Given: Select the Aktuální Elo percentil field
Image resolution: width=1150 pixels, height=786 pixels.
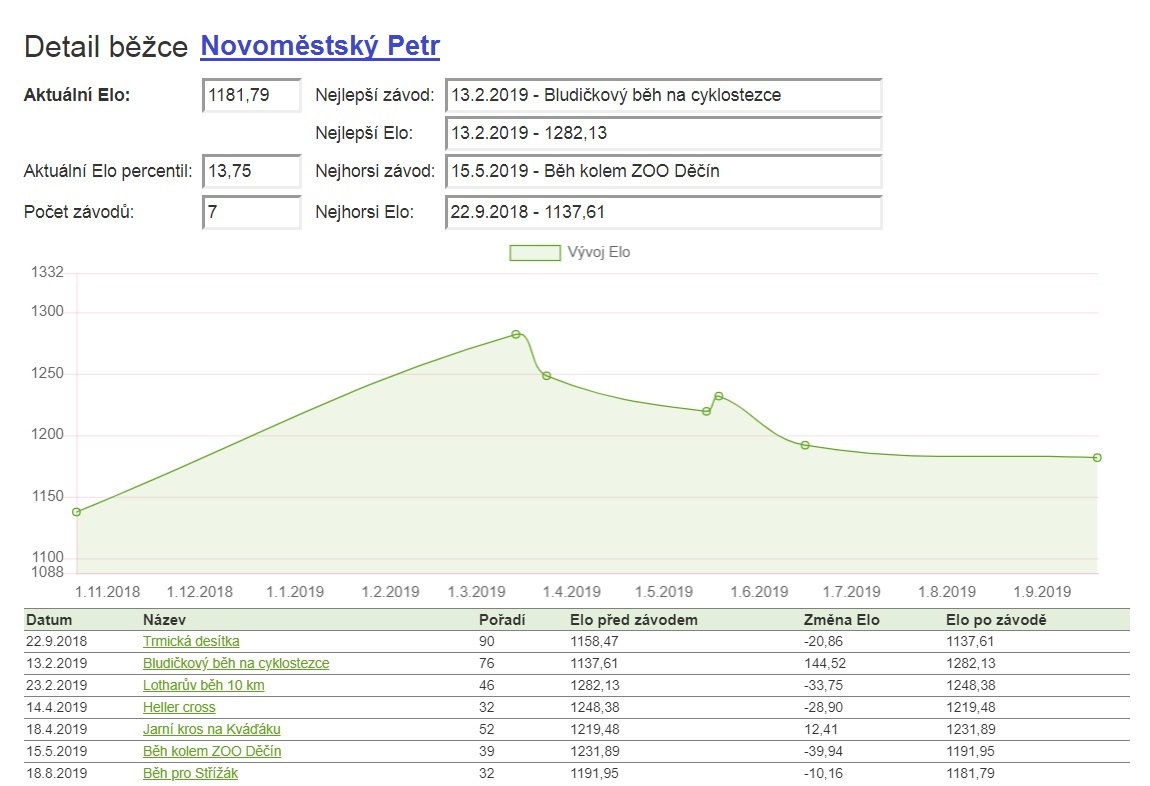Looking at the screenshot, I should [250, 171].
